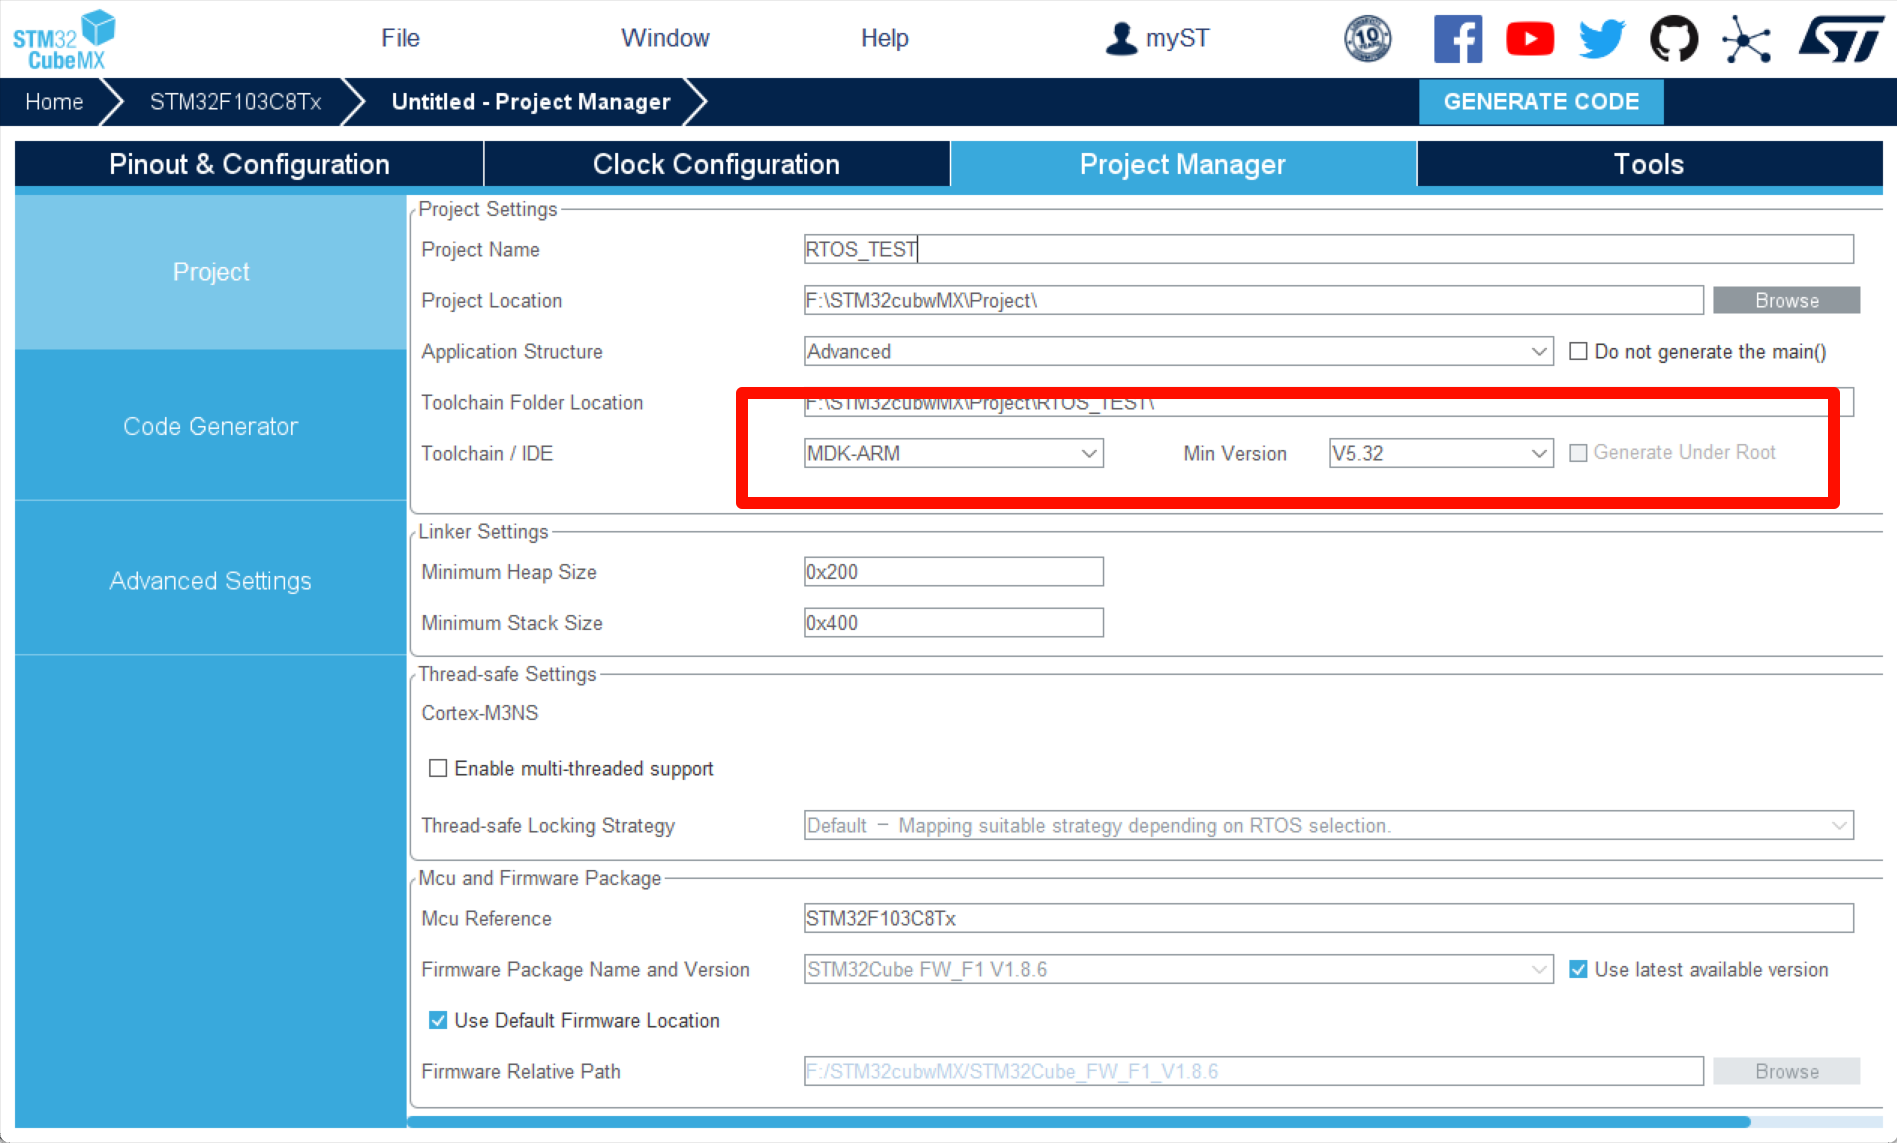Select Project in the side panel
The image size is (1897, 1143).
coord(211,272)
